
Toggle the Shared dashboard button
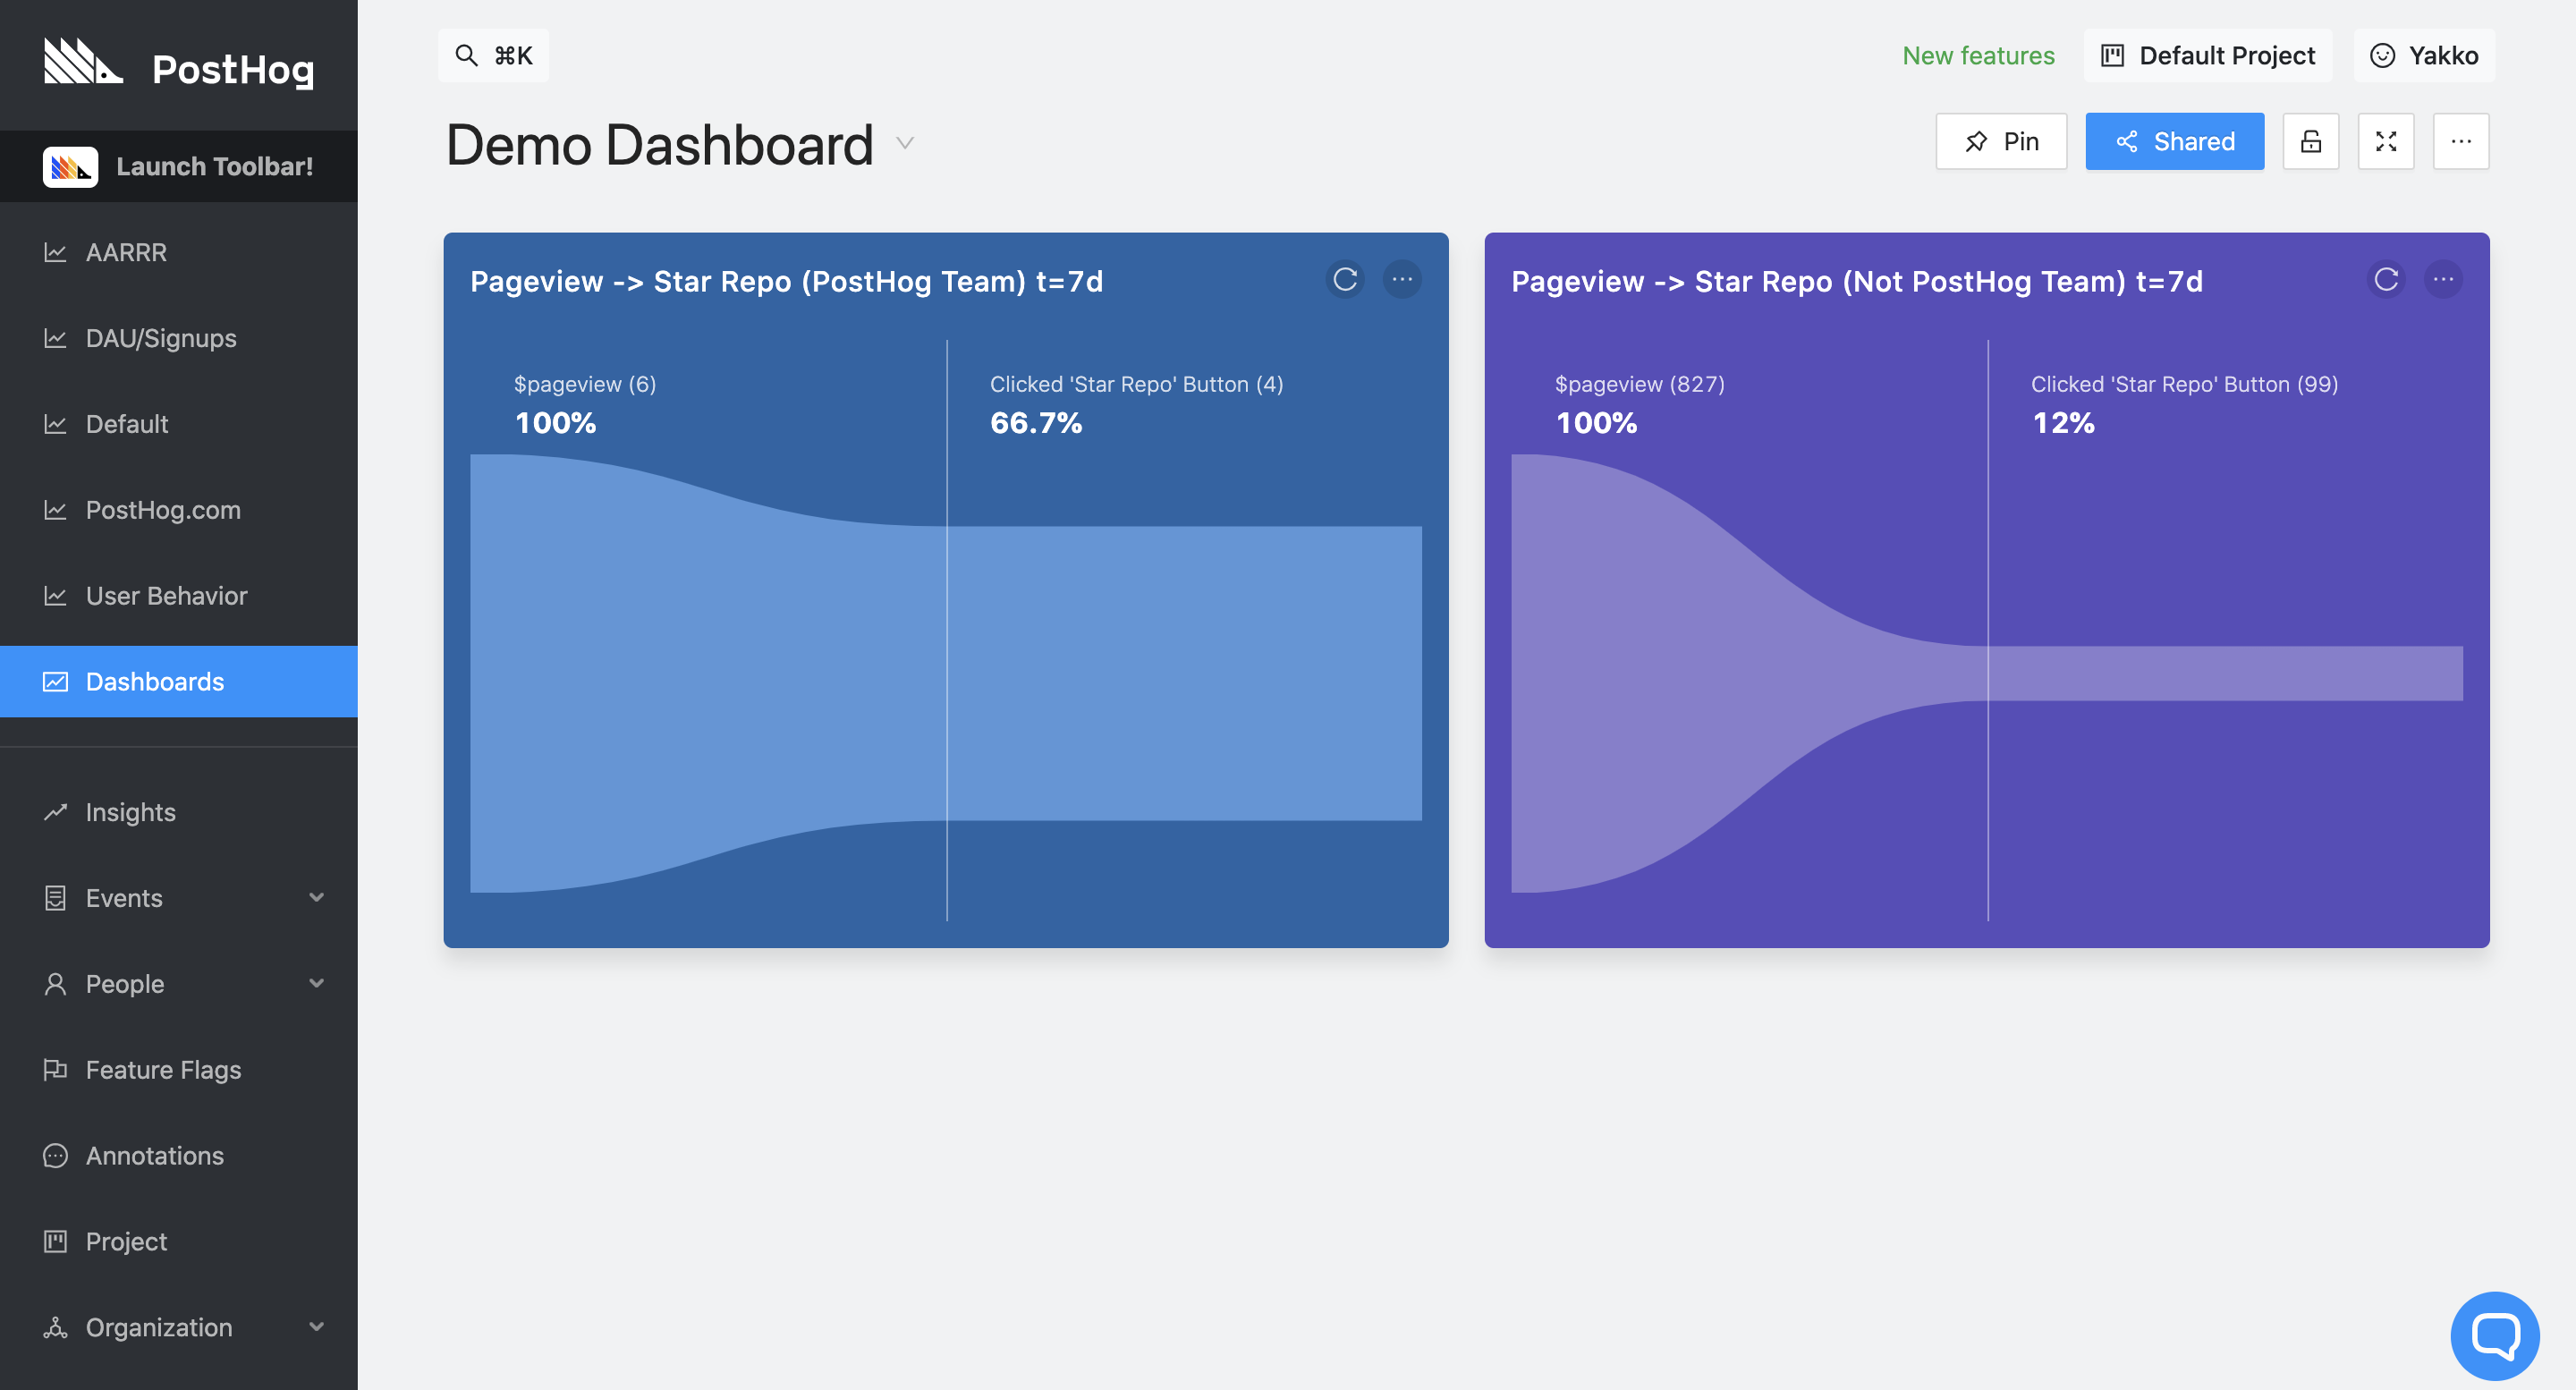tap(2174, 141)
